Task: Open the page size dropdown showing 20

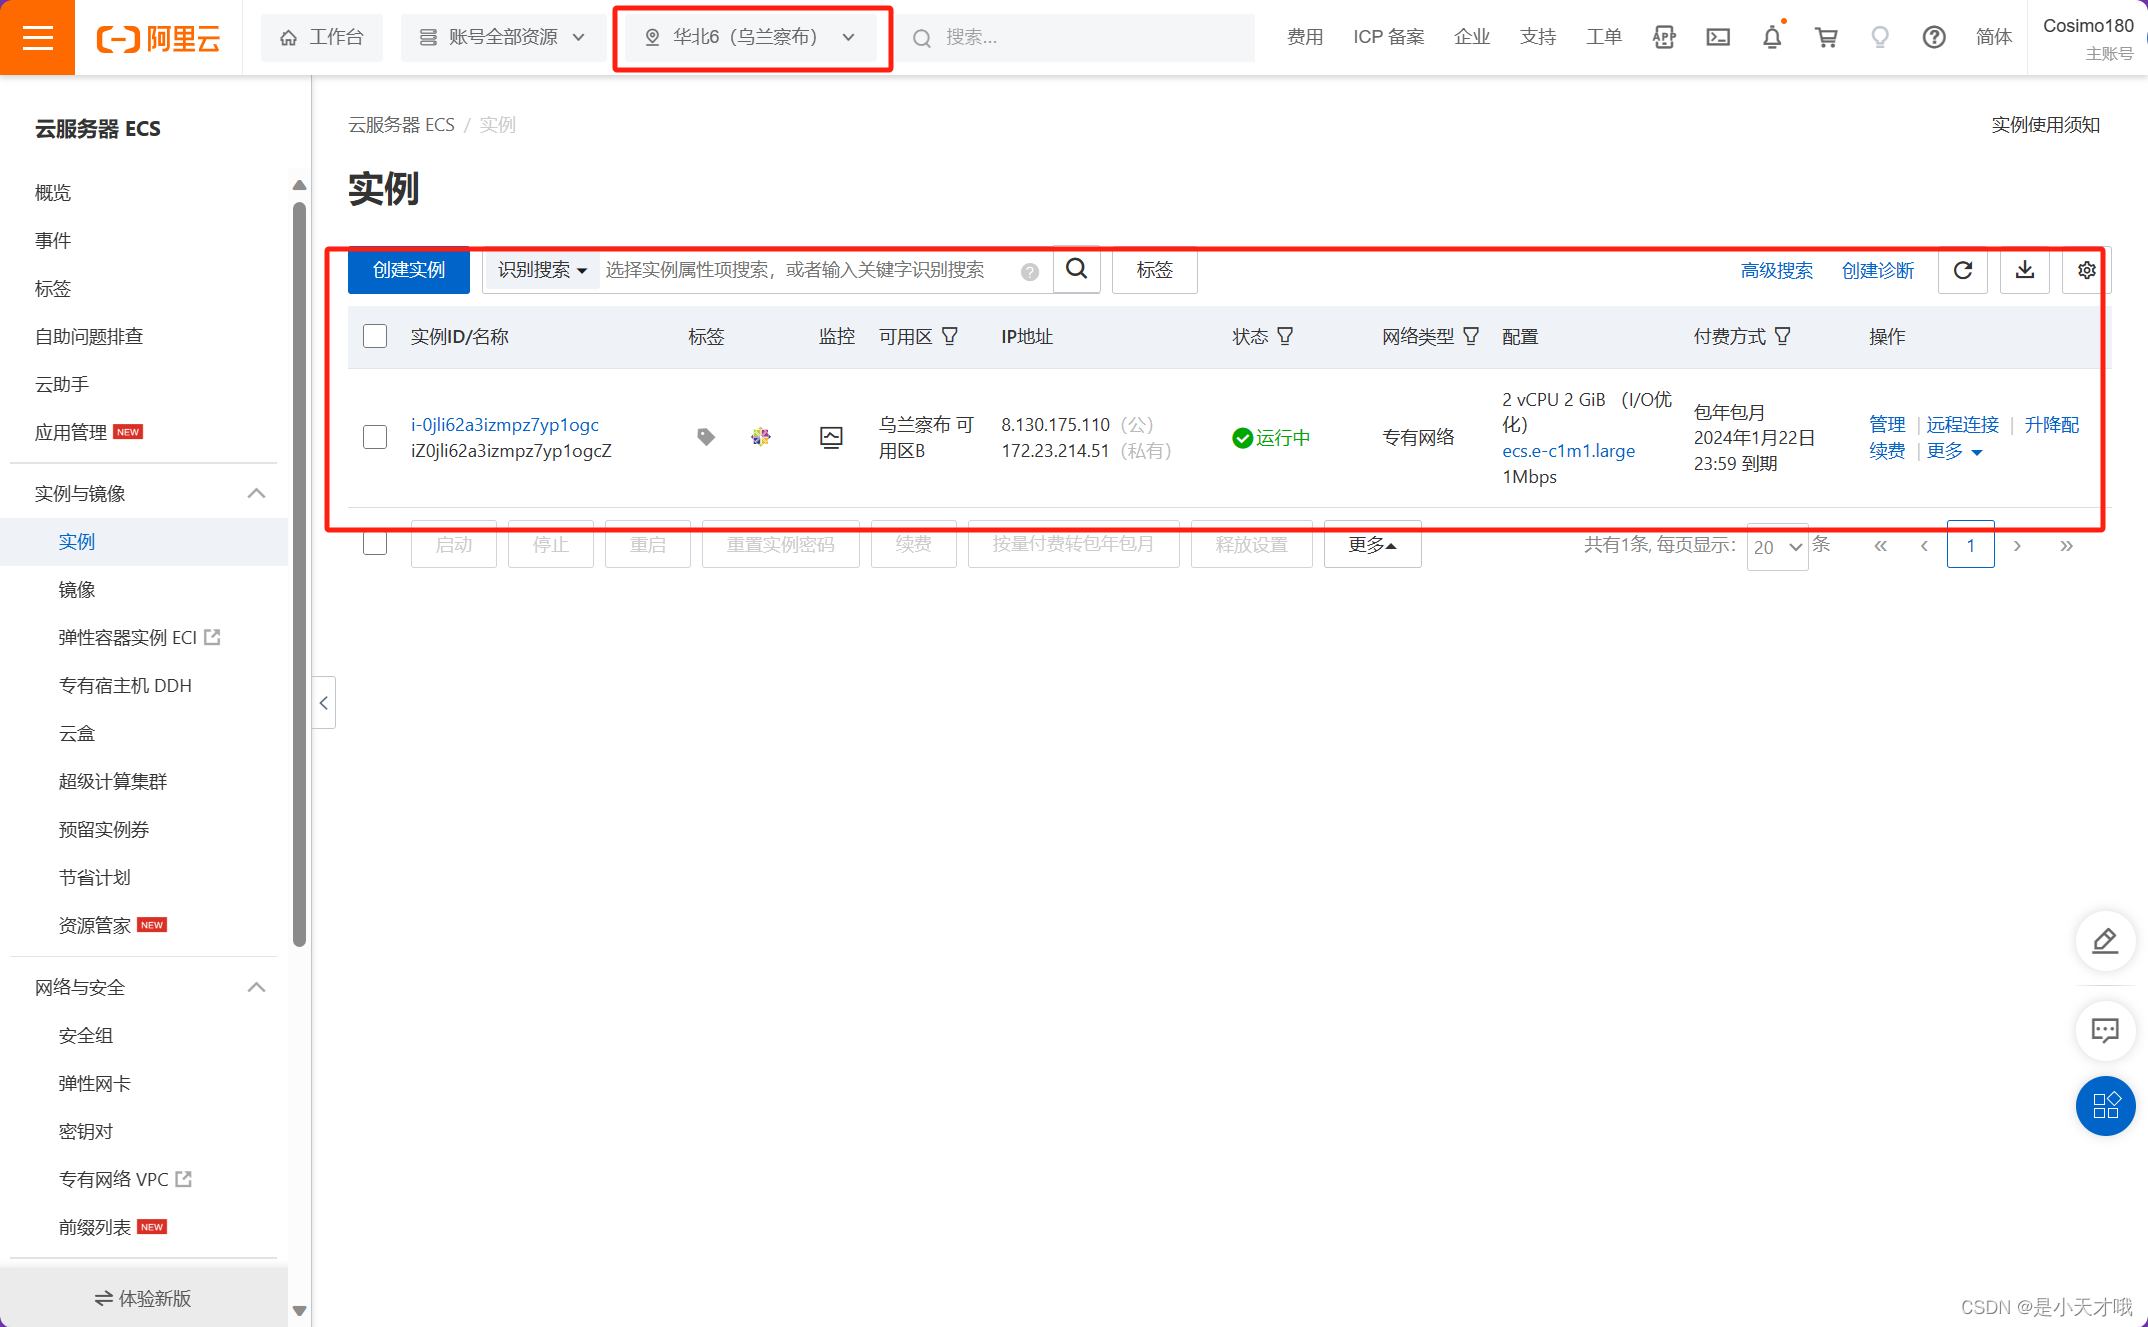Action: point(1776,547)
